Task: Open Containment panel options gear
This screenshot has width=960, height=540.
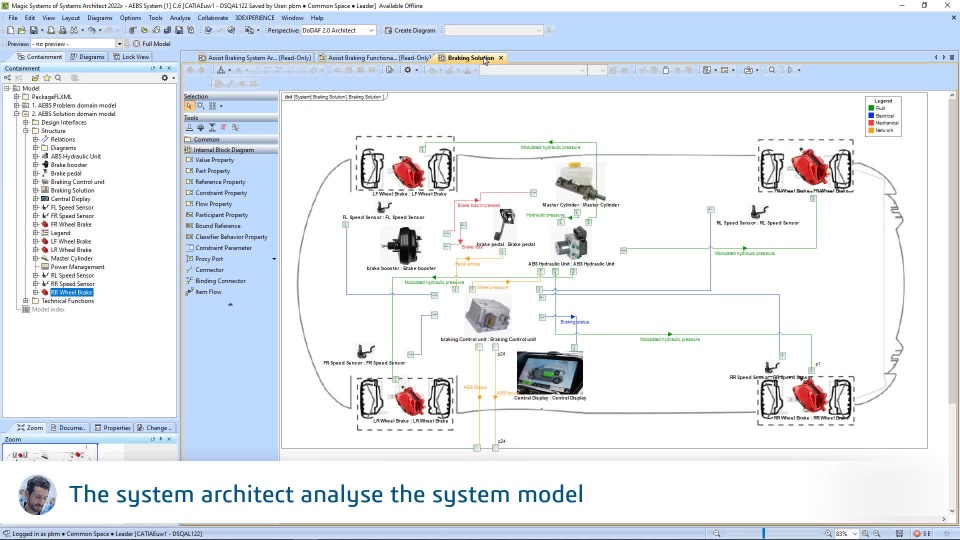Action: click(164, 78)
